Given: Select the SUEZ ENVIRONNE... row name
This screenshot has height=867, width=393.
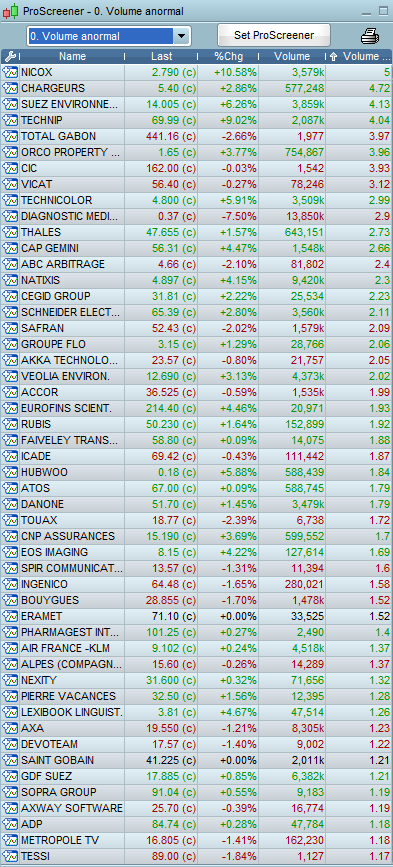Looking at the screenshot, I should pyautogui.click(x=70, y=105).
